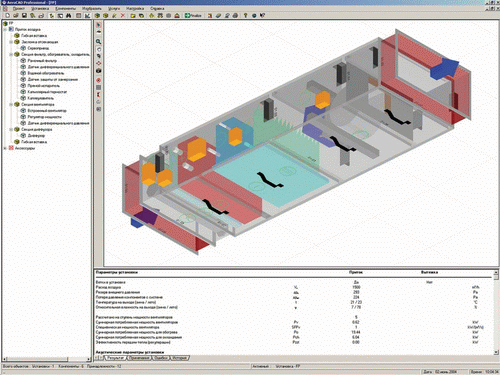Collapse the Секция вентилятора tree node

[11, 104]
